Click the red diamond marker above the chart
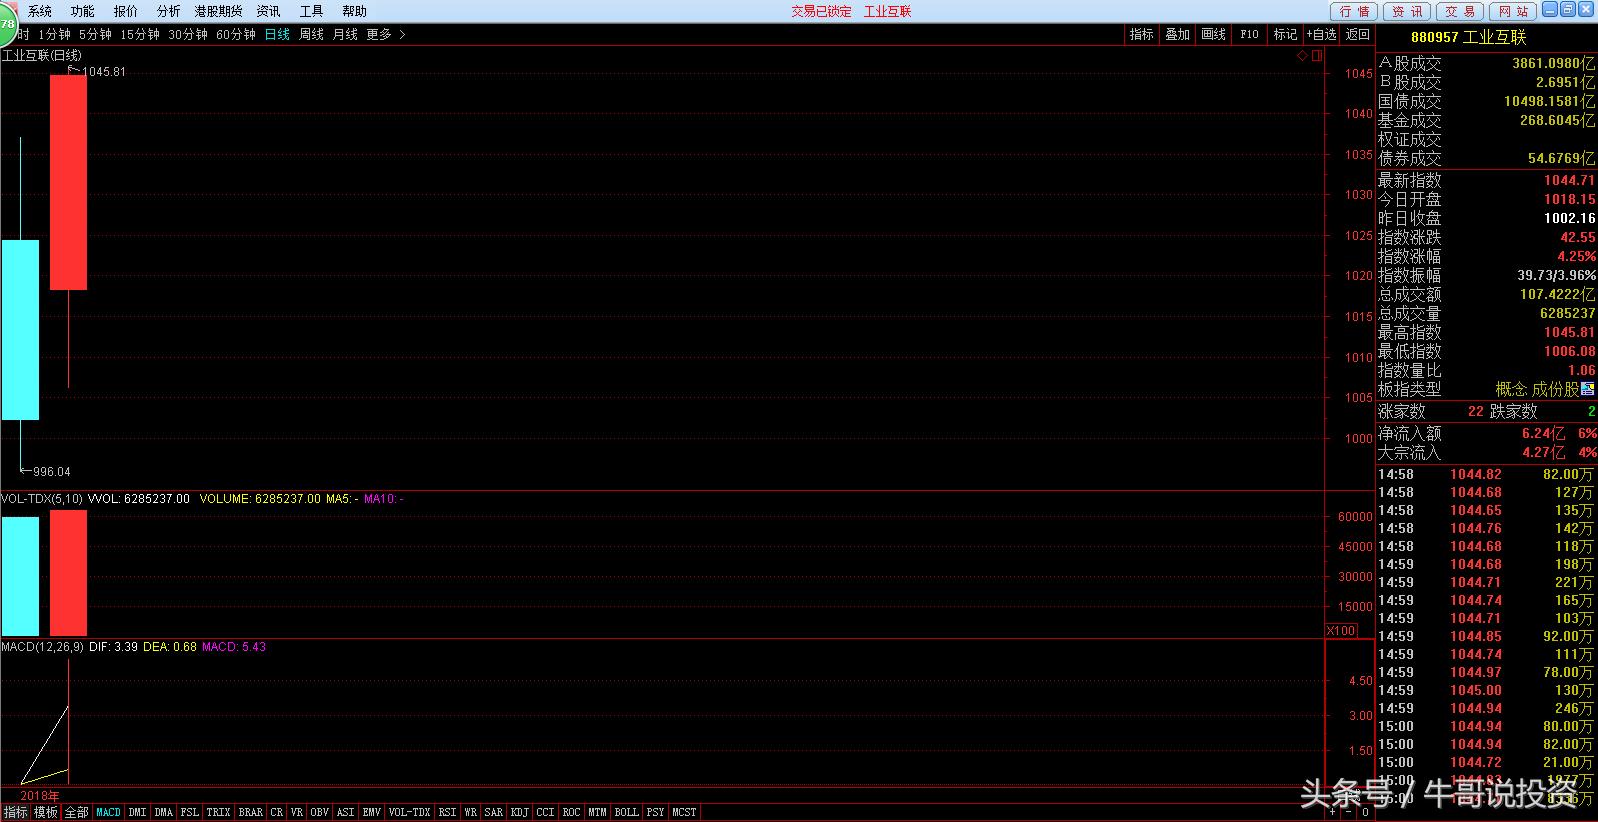 pos(1302,56)
